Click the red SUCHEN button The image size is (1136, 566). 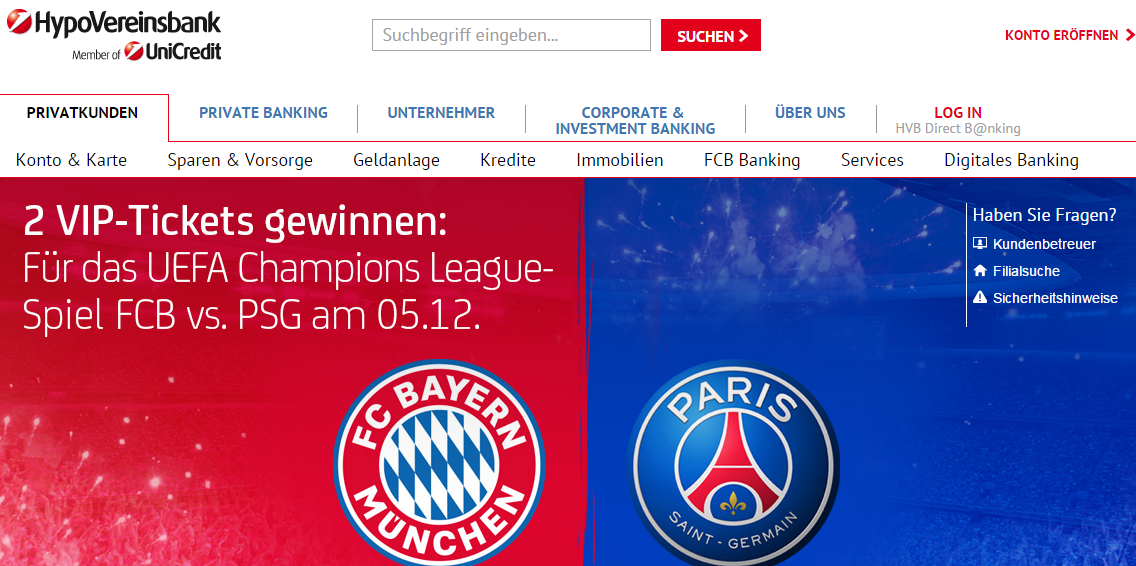pos(711,35)
